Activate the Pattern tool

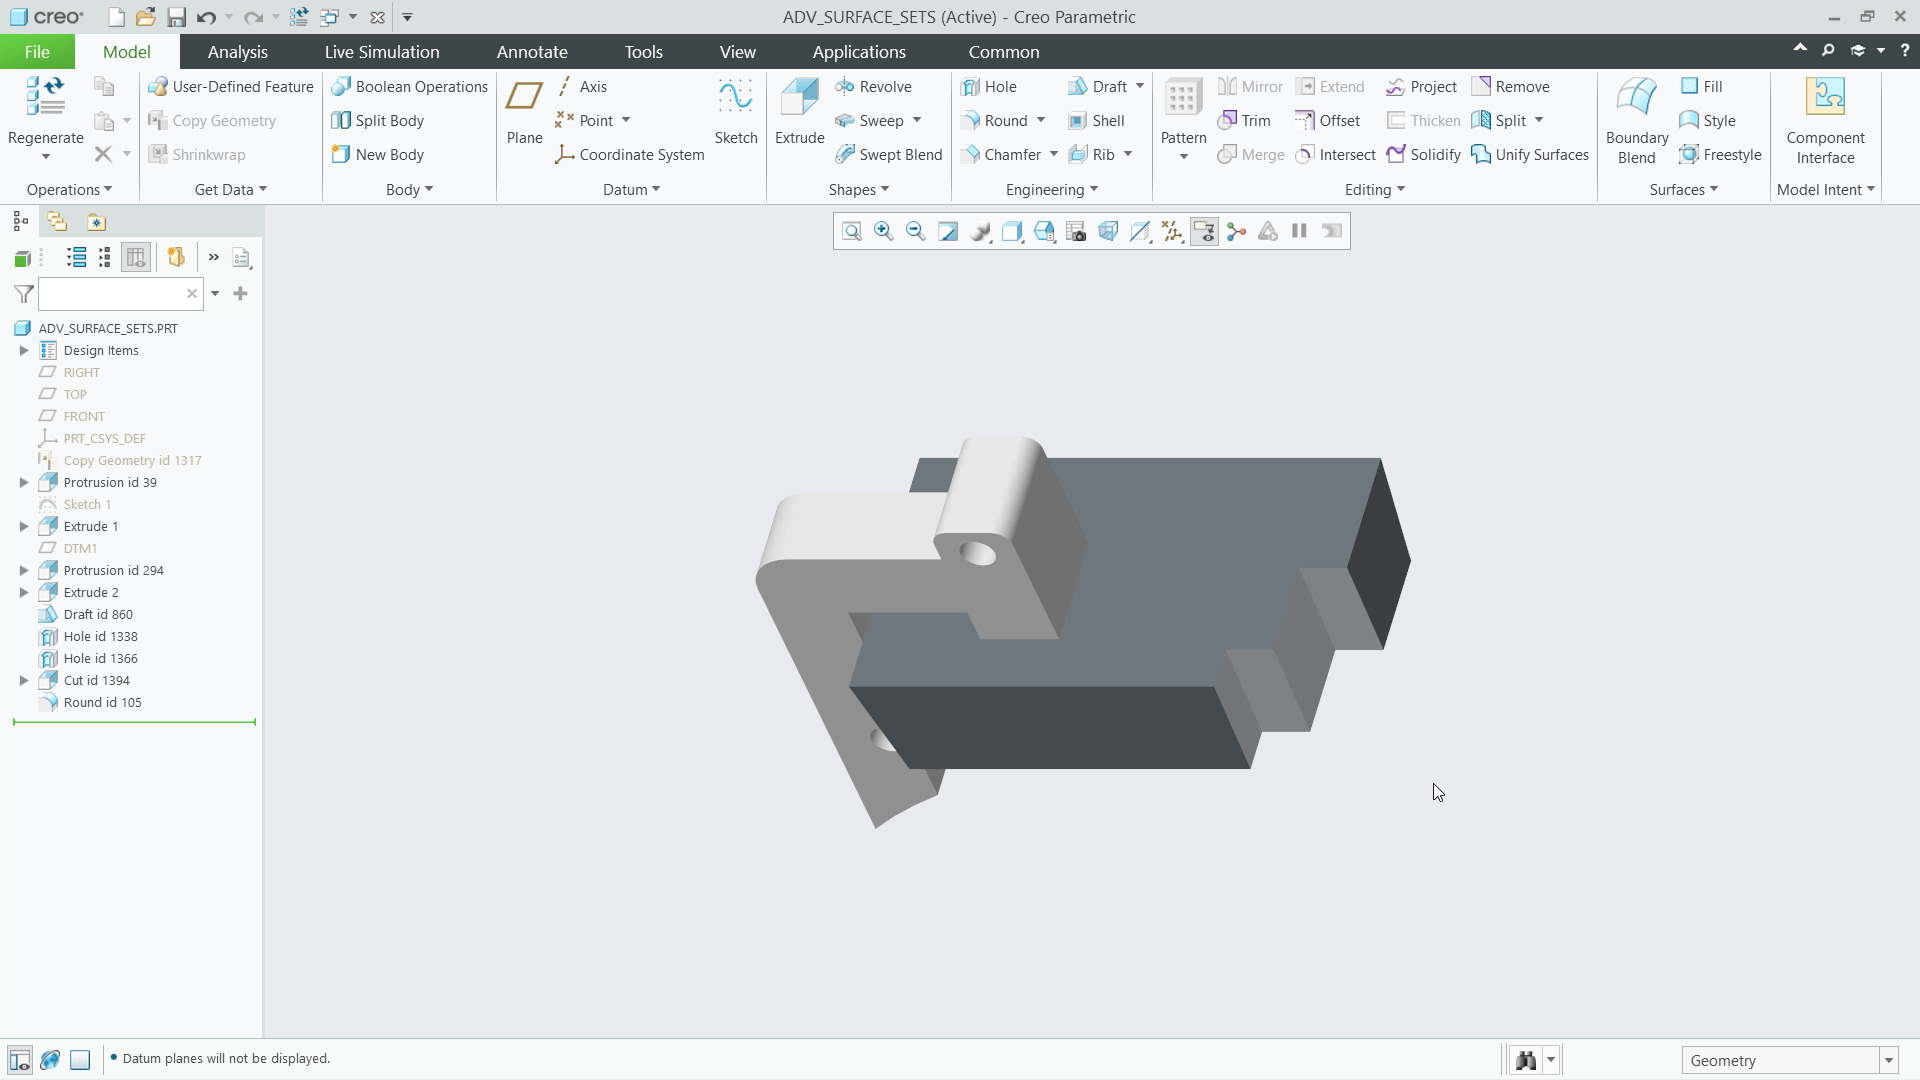coord(1182,110)
